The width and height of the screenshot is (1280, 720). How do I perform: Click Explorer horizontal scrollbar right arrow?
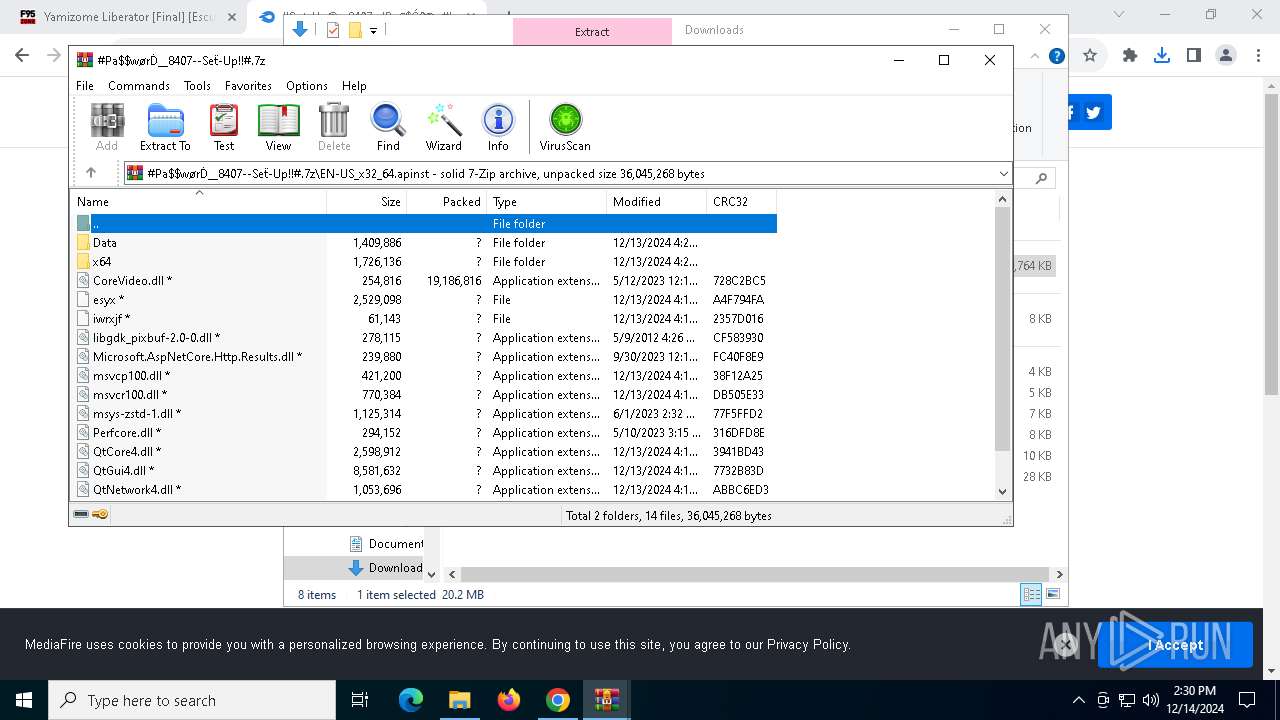[x=1059, y=574]
